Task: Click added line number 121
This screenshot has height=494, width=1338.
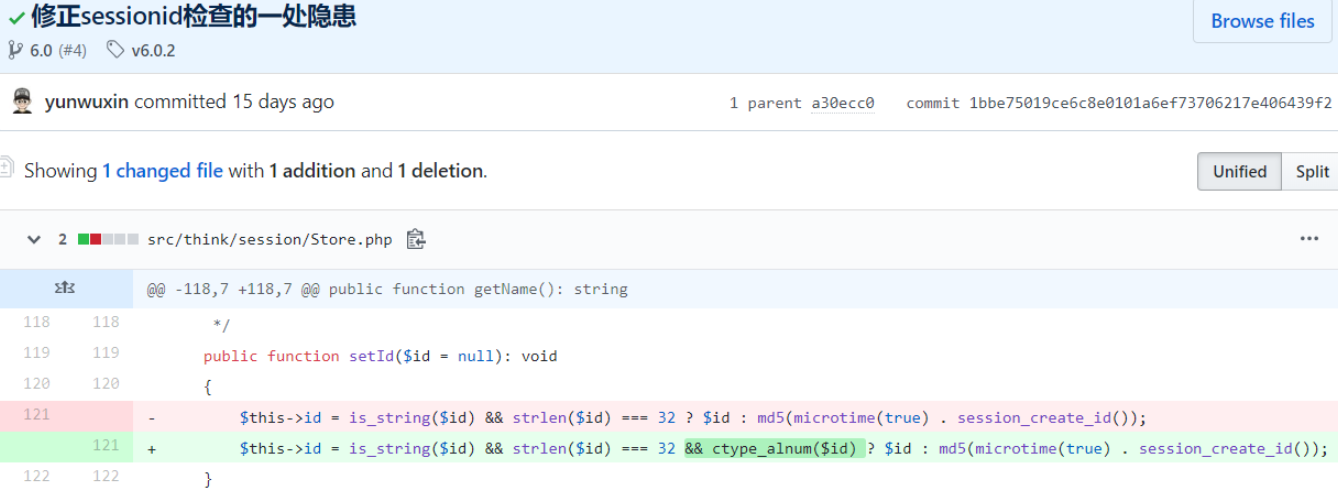Action: coord(105,445)
